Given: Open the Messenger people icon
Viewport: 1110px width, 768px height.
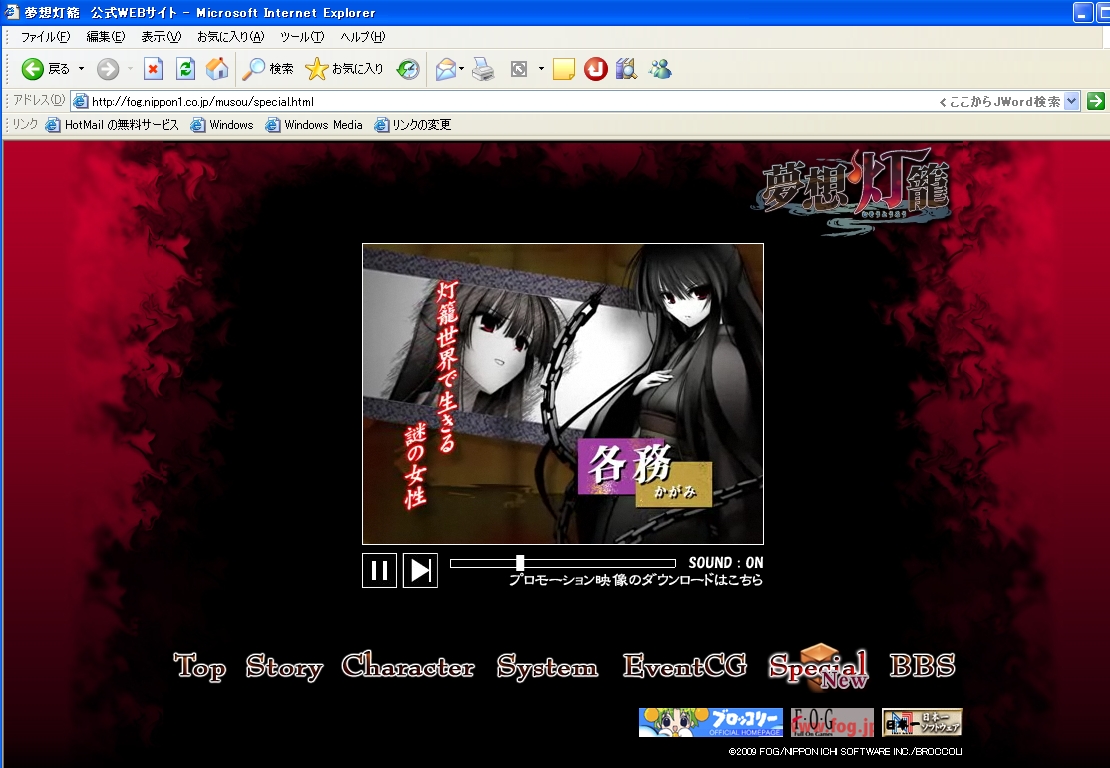Looking at the screenshot, I should coord(659,69).
